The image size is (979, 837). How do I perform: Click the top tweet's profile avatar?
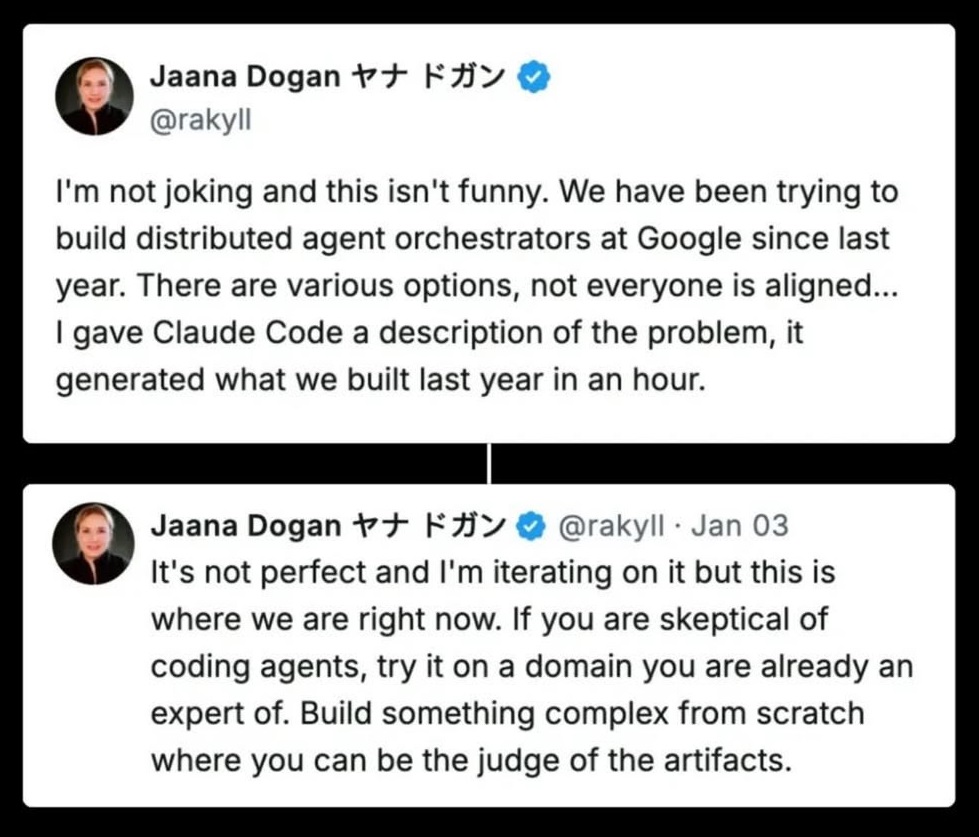[95, 96]
